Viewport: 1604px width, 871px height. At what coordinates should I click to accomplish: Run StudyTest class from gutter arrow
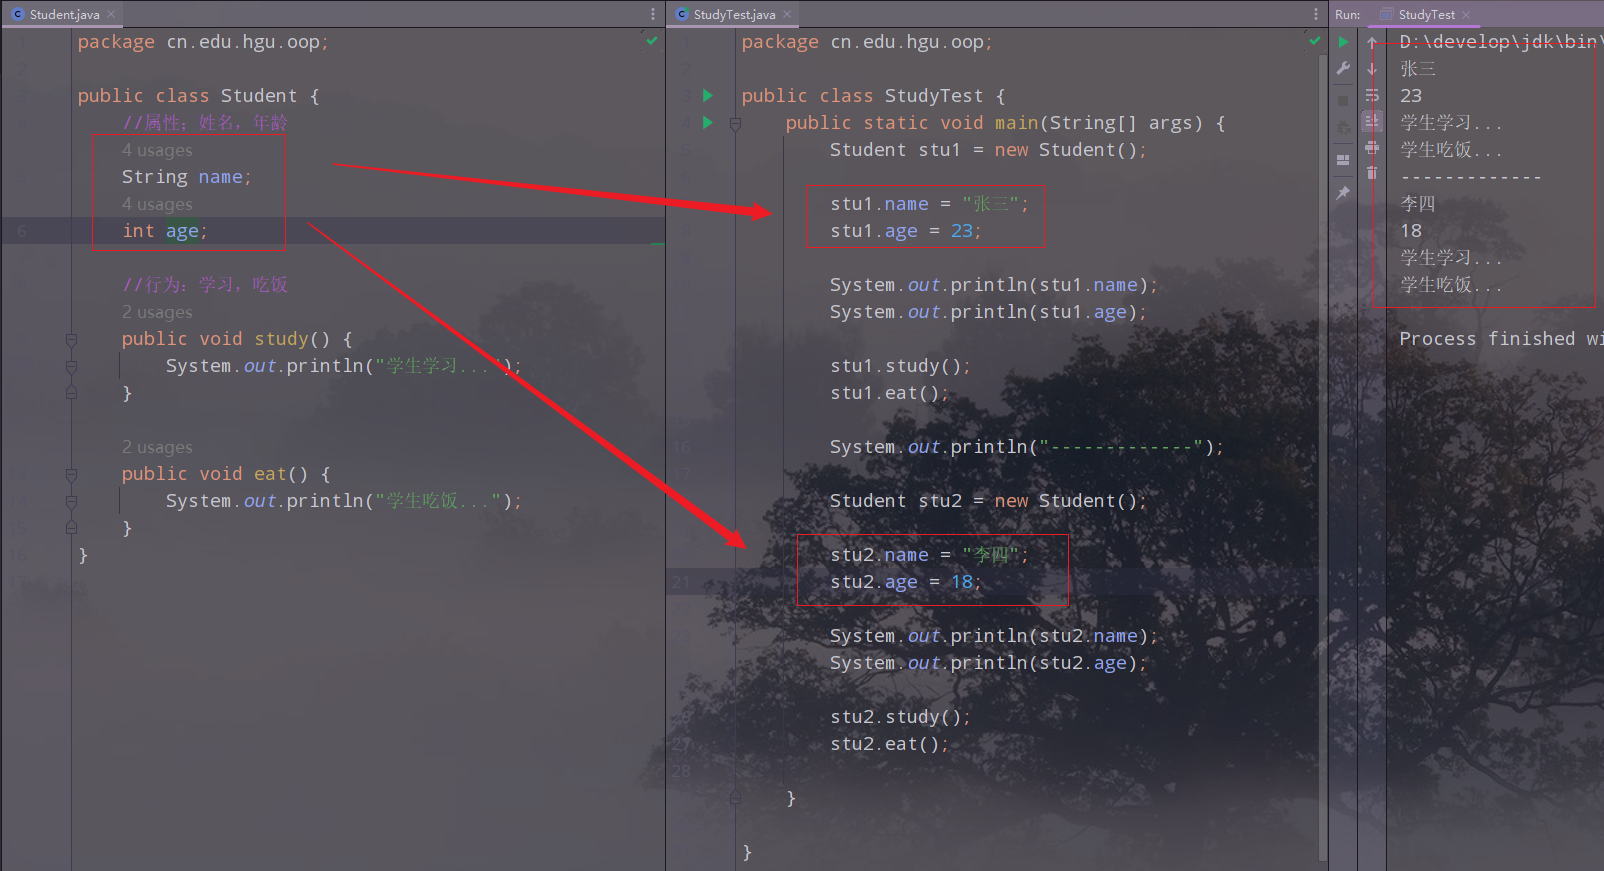708,96
